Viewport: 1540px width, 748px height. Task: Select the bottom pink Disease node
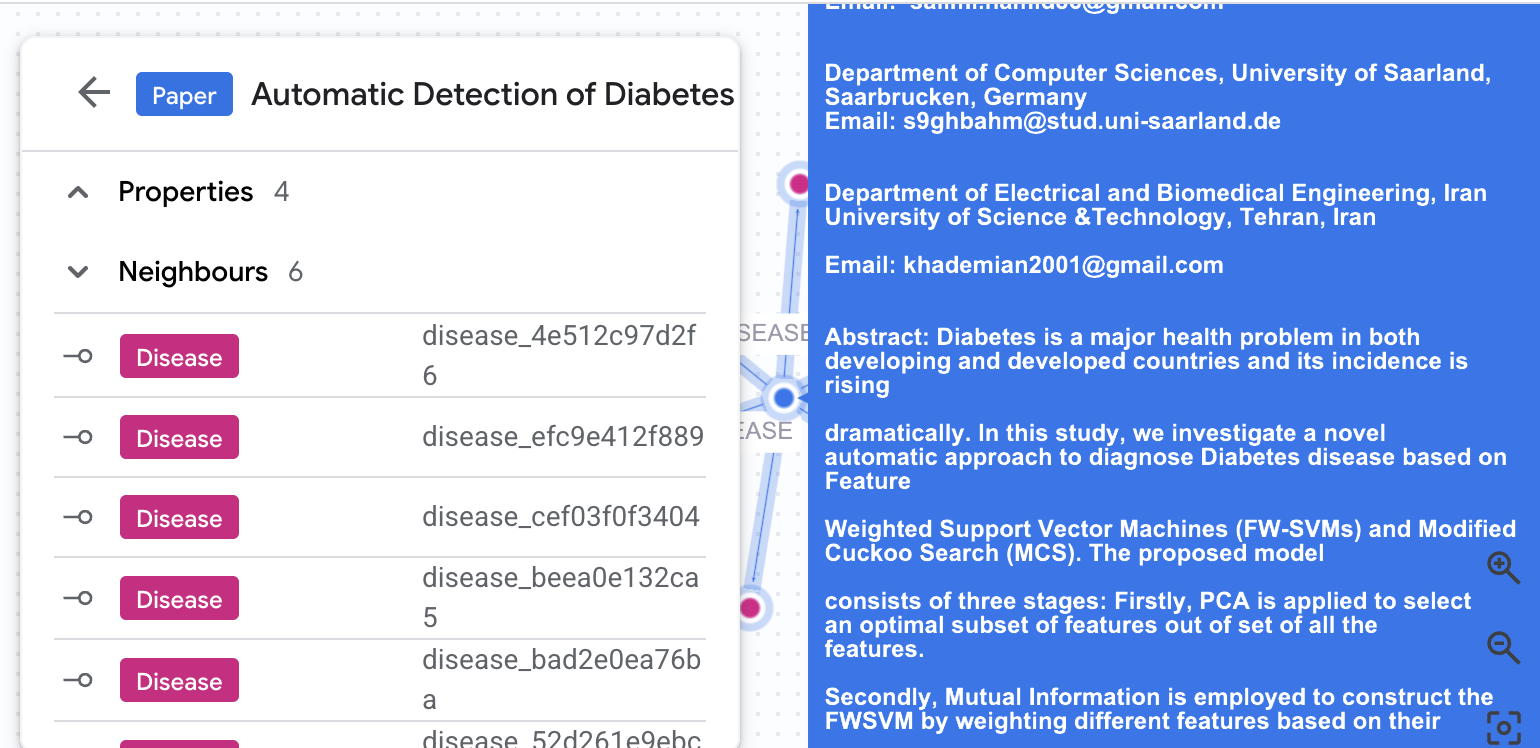pos(750,607)
